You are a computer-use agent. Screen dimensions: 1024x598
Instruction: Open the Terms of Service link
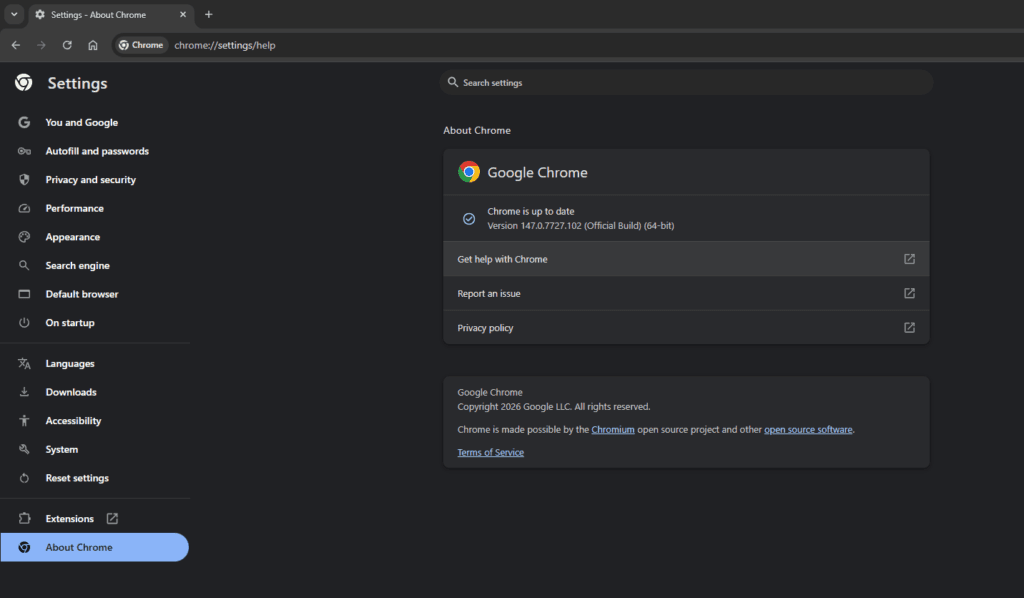pyautogui.click(x=490, y=453)
